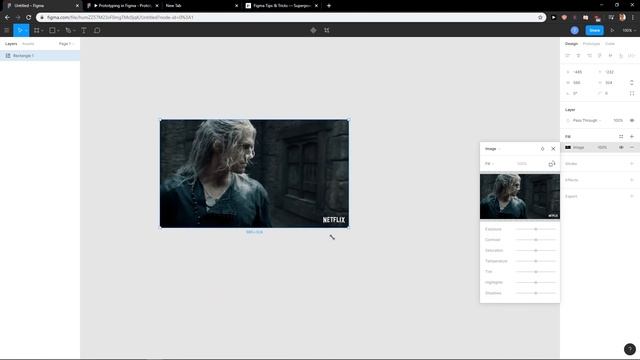The width and height of the screenshot is (640, 360).
Task: Click the Contrast slider handle
Action: click(x=536, y=240)
